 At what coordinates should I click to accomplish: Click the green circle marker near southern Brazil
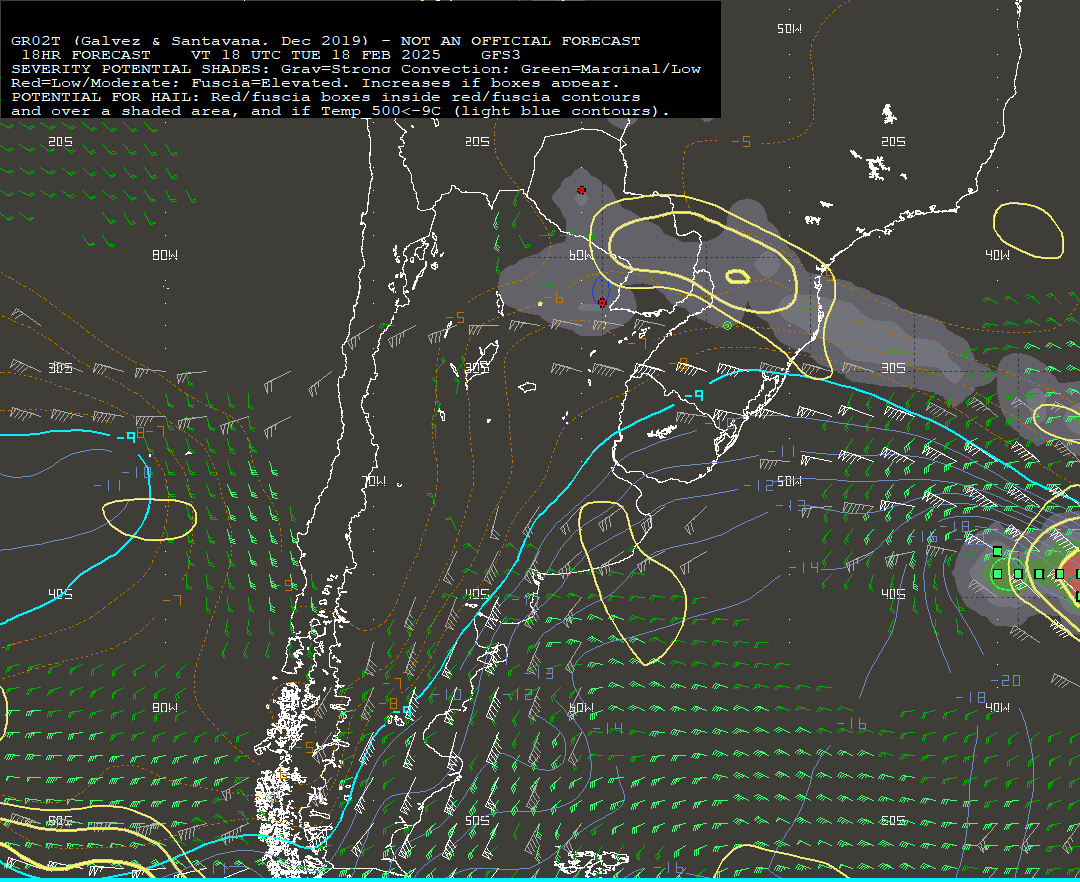pos(727,326)
